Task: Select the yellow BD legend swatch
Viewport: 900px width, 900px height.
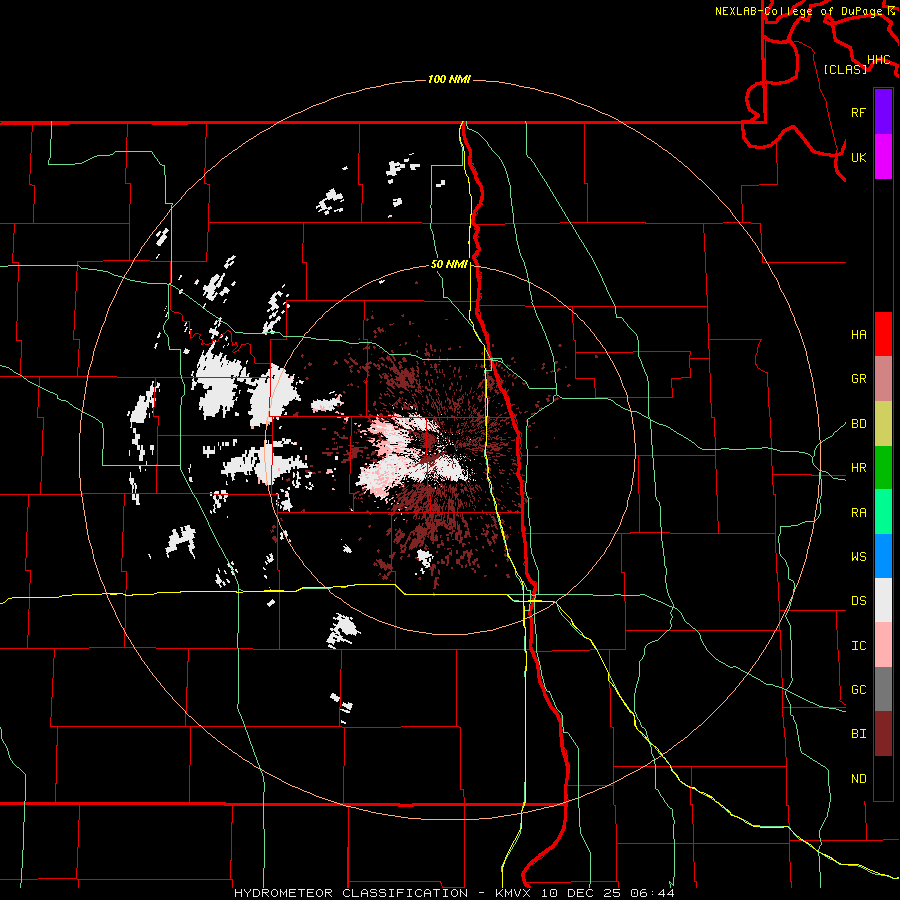Action: pyautogui.click(x=883, y=424)
